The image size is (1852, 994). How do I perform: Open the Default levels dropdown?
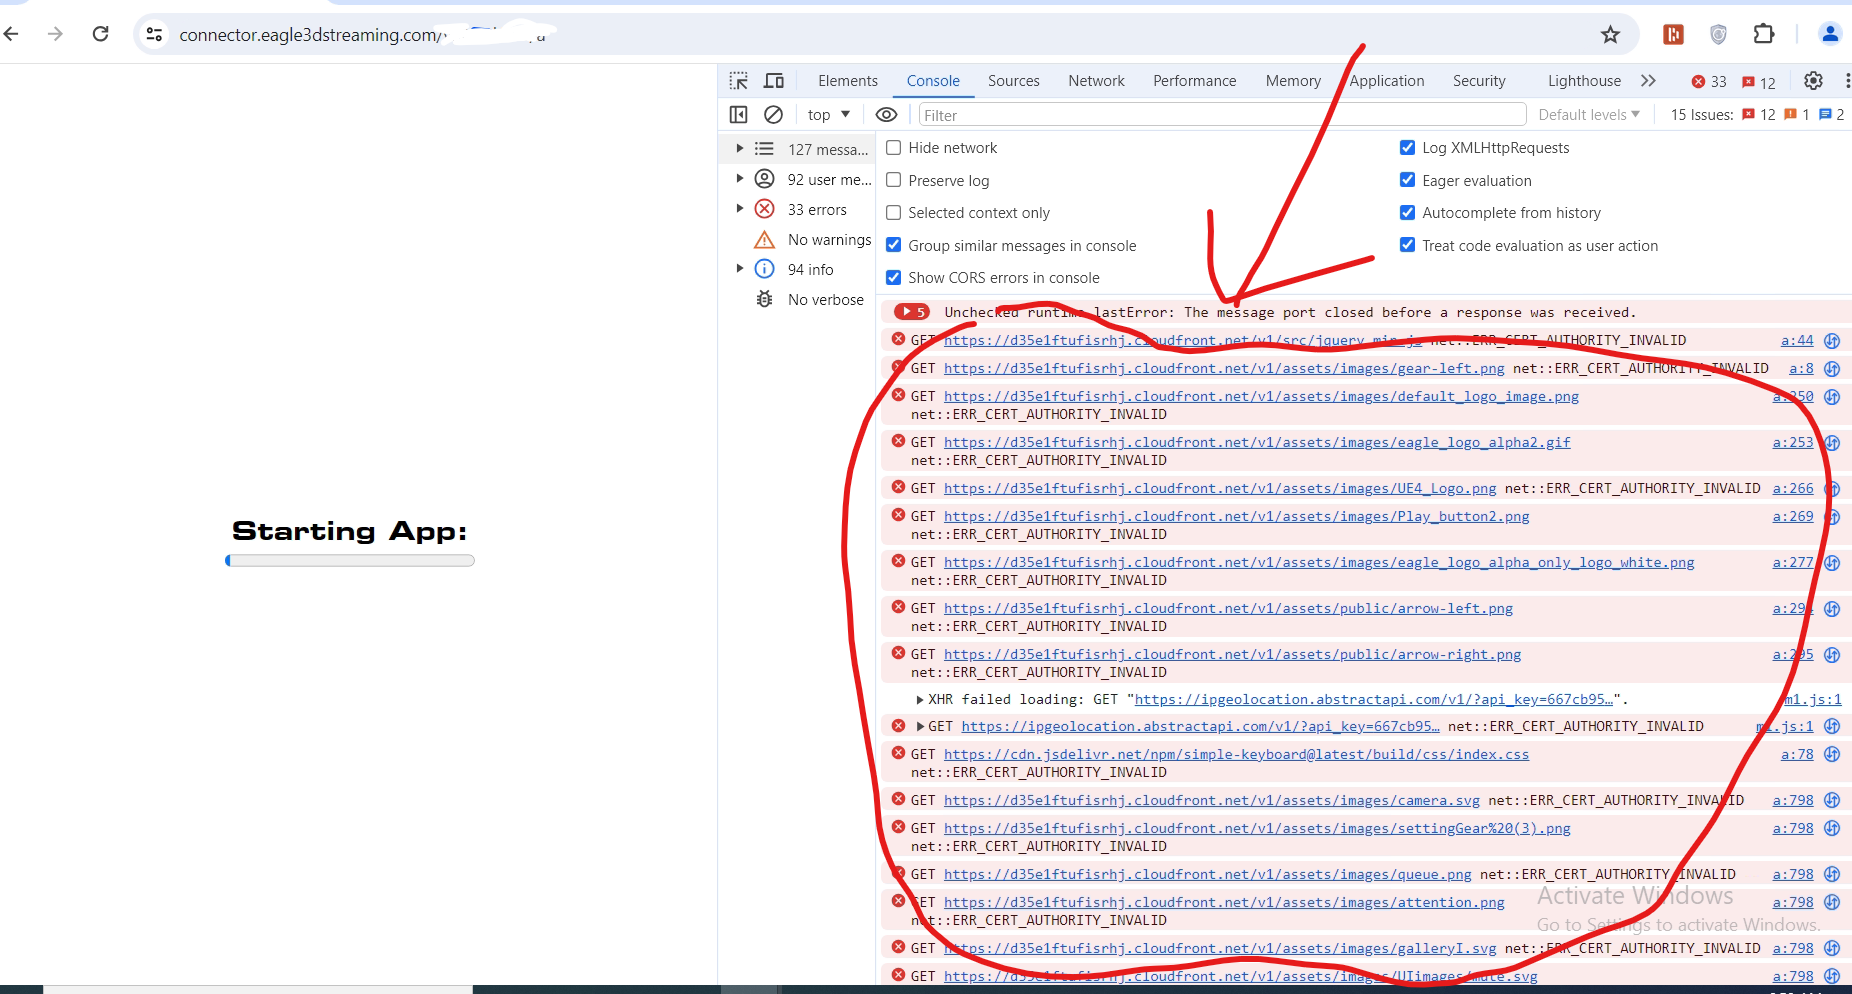pos(1588,115)
